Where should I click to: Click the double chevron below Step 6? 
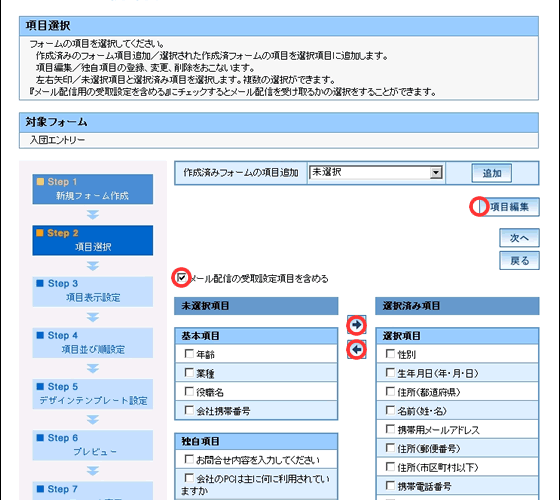coord(93,471)
